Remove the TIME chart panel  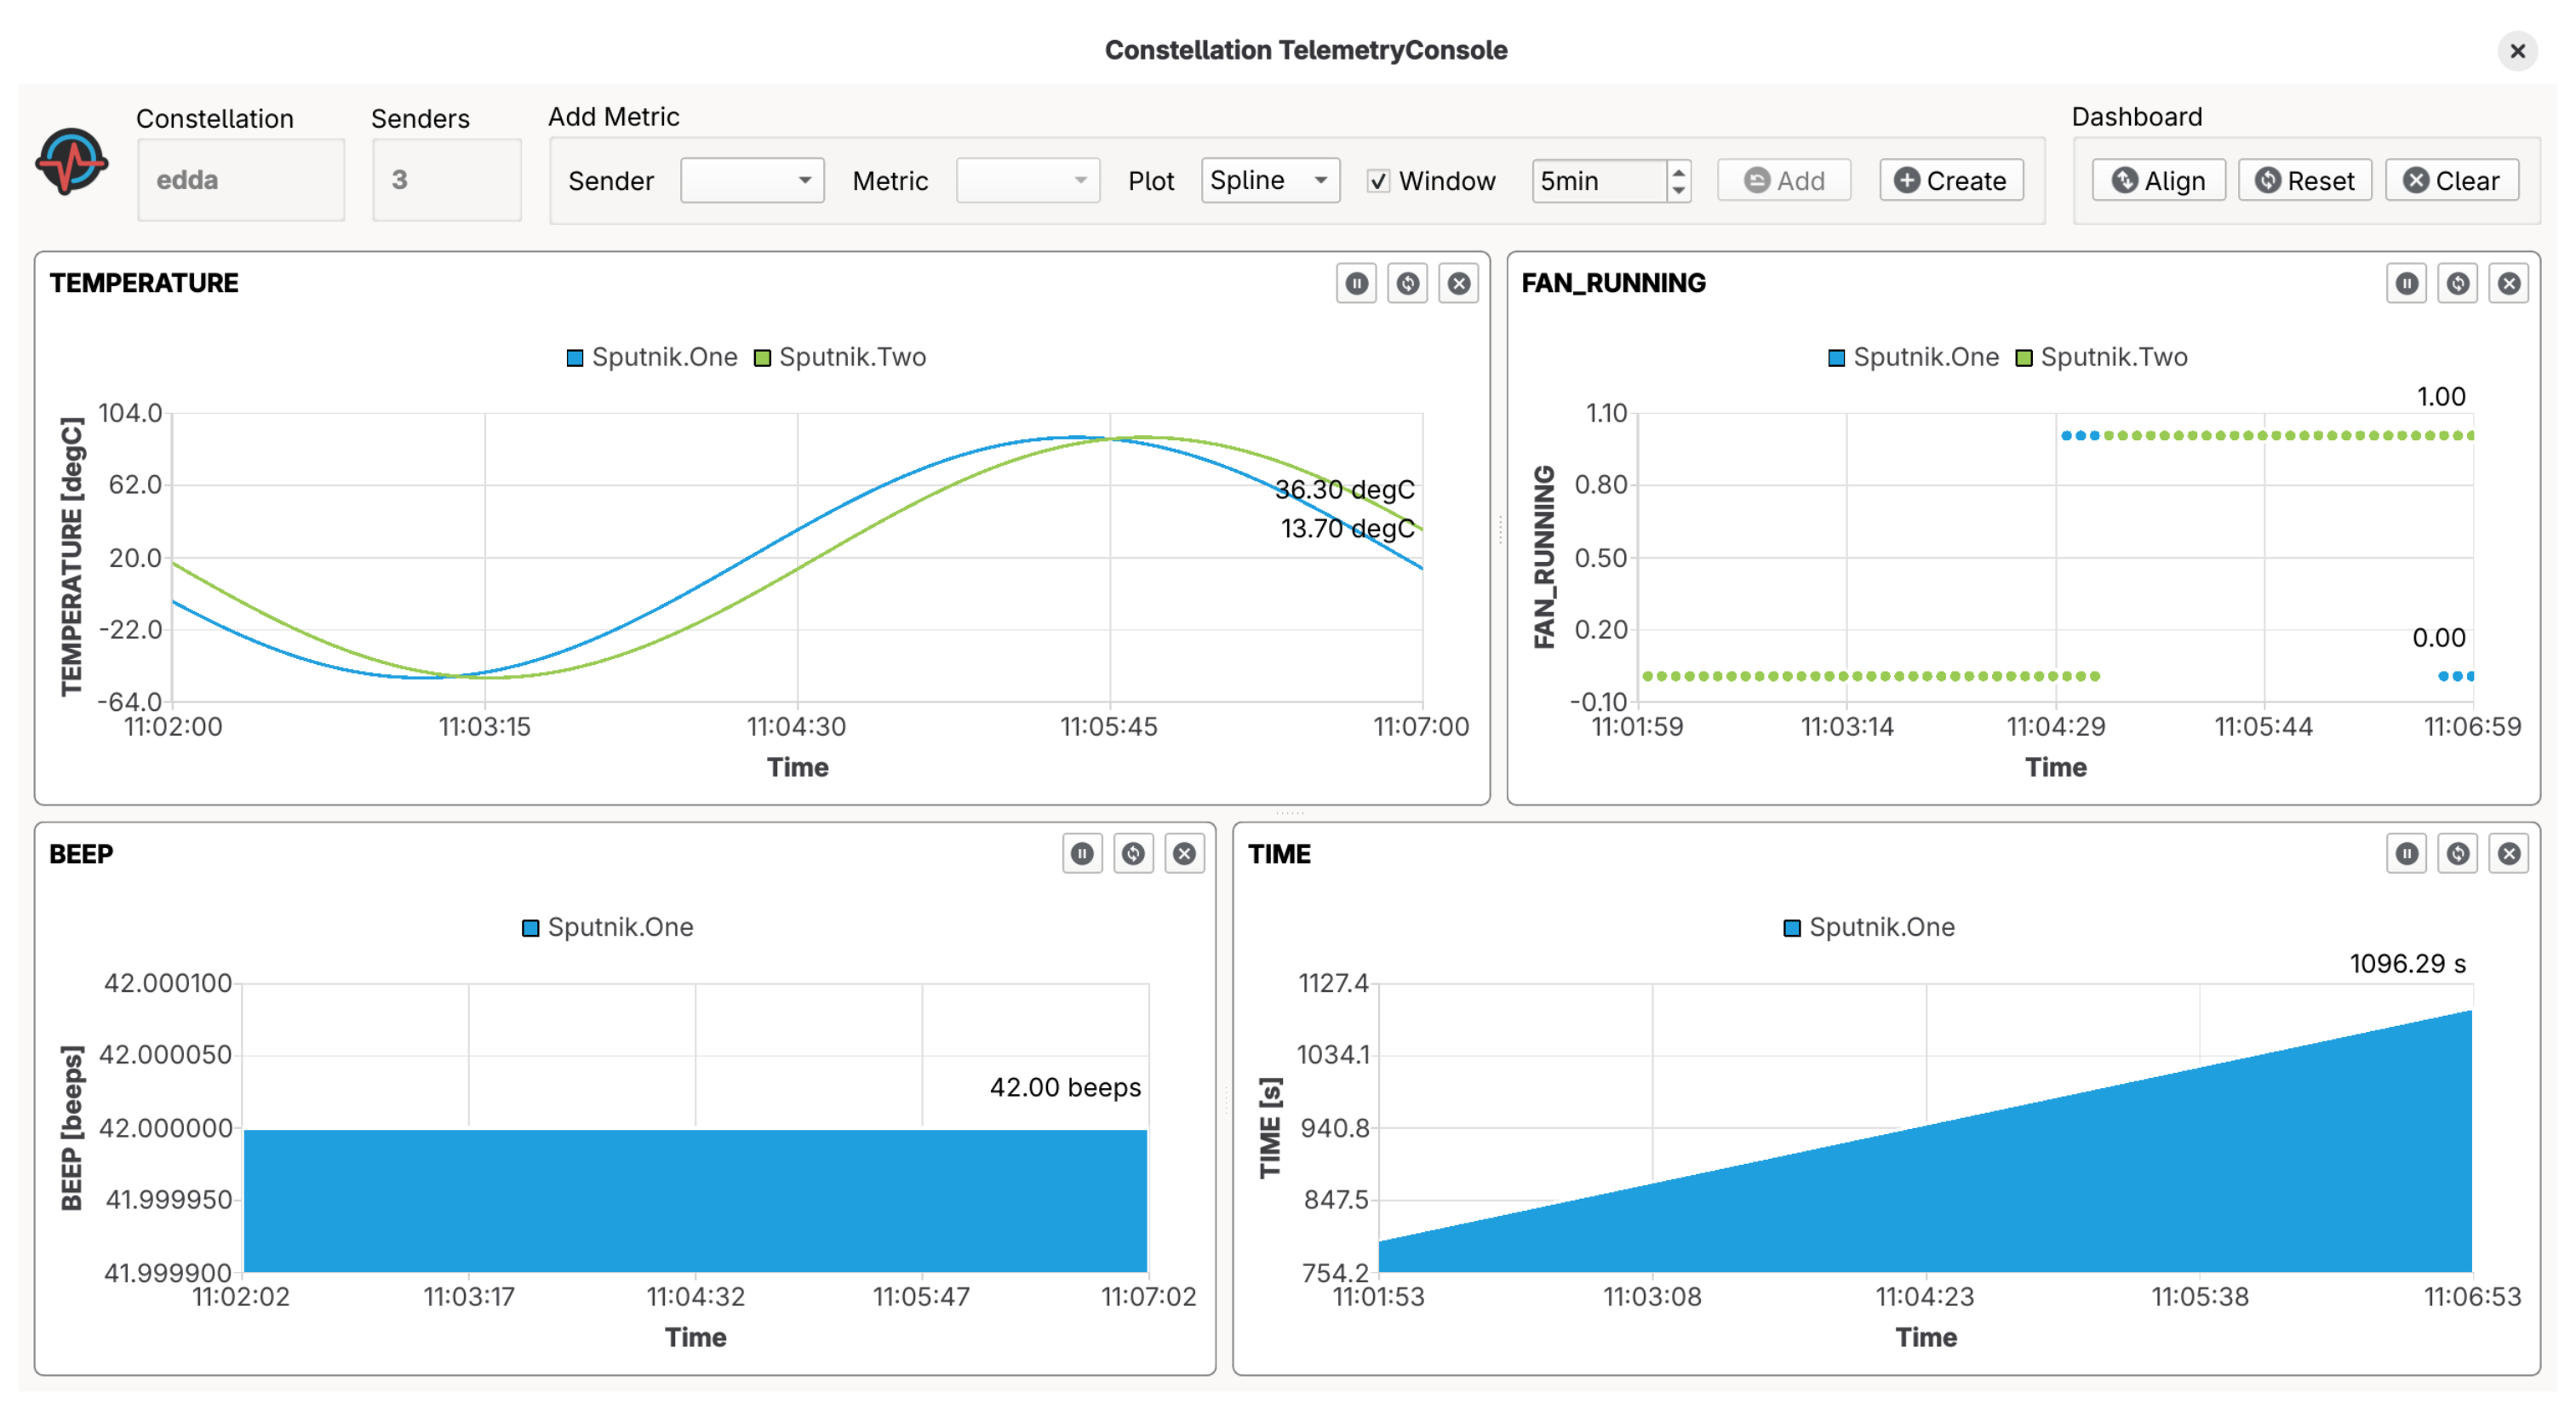2509,854
